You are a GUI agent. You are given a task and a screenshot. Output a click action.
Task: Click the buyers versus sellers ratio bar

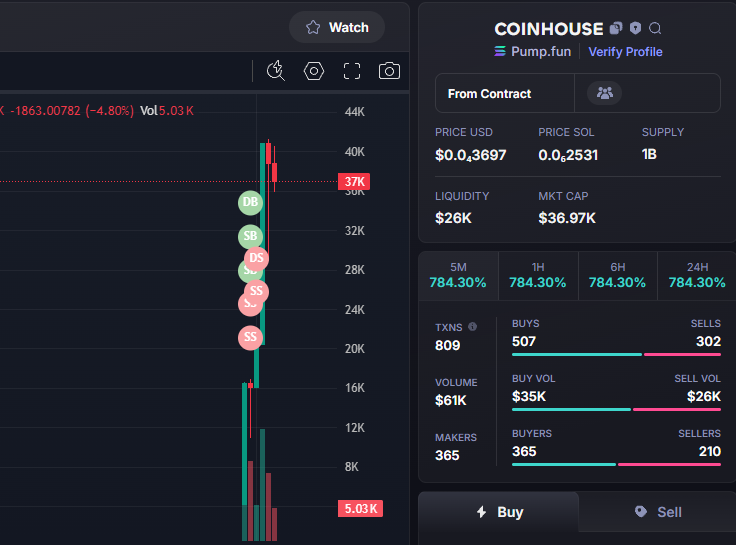click(616, 464)
